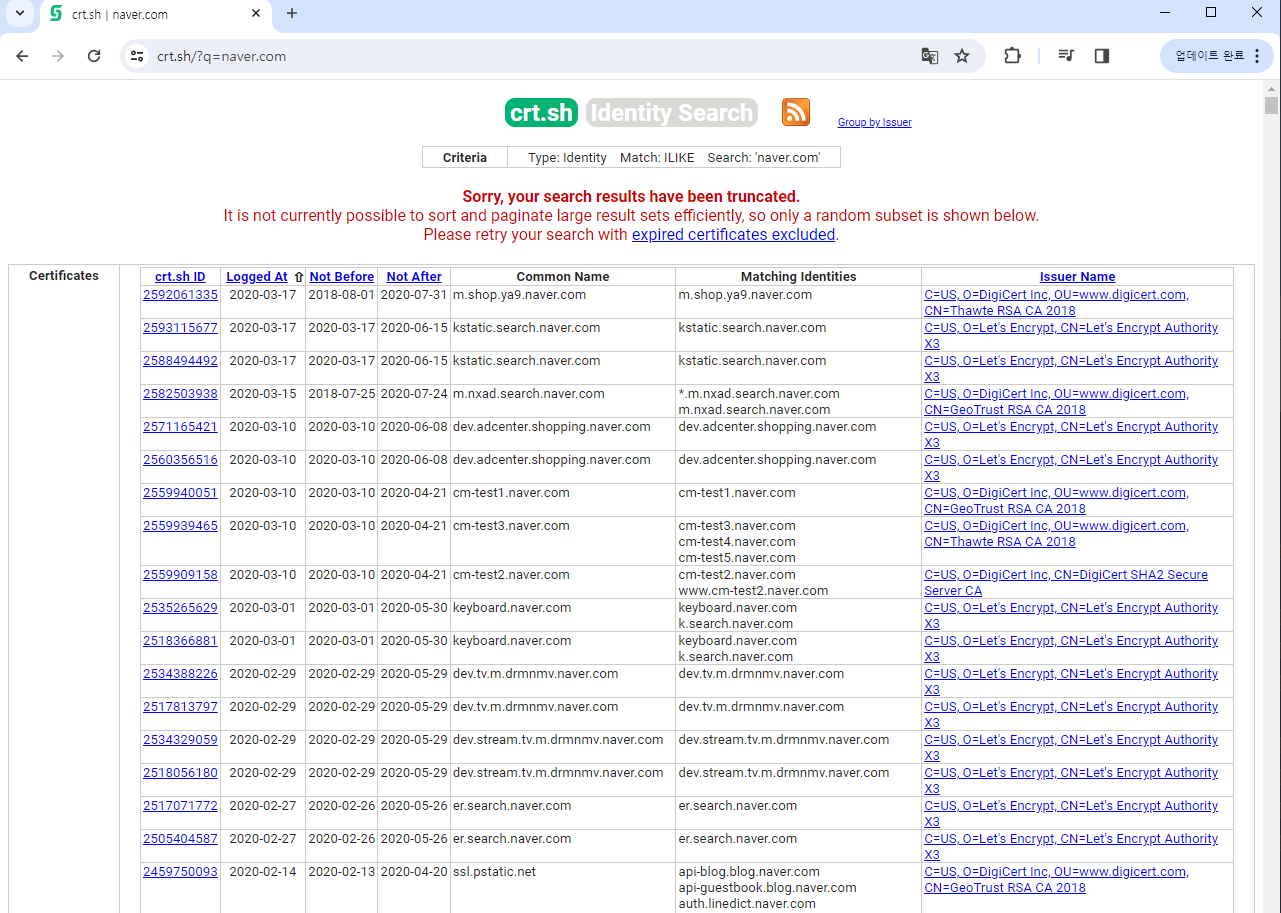Close the crt.sh naver.com tab
The width and height of the screenshot is (1281, 913).
256,14
